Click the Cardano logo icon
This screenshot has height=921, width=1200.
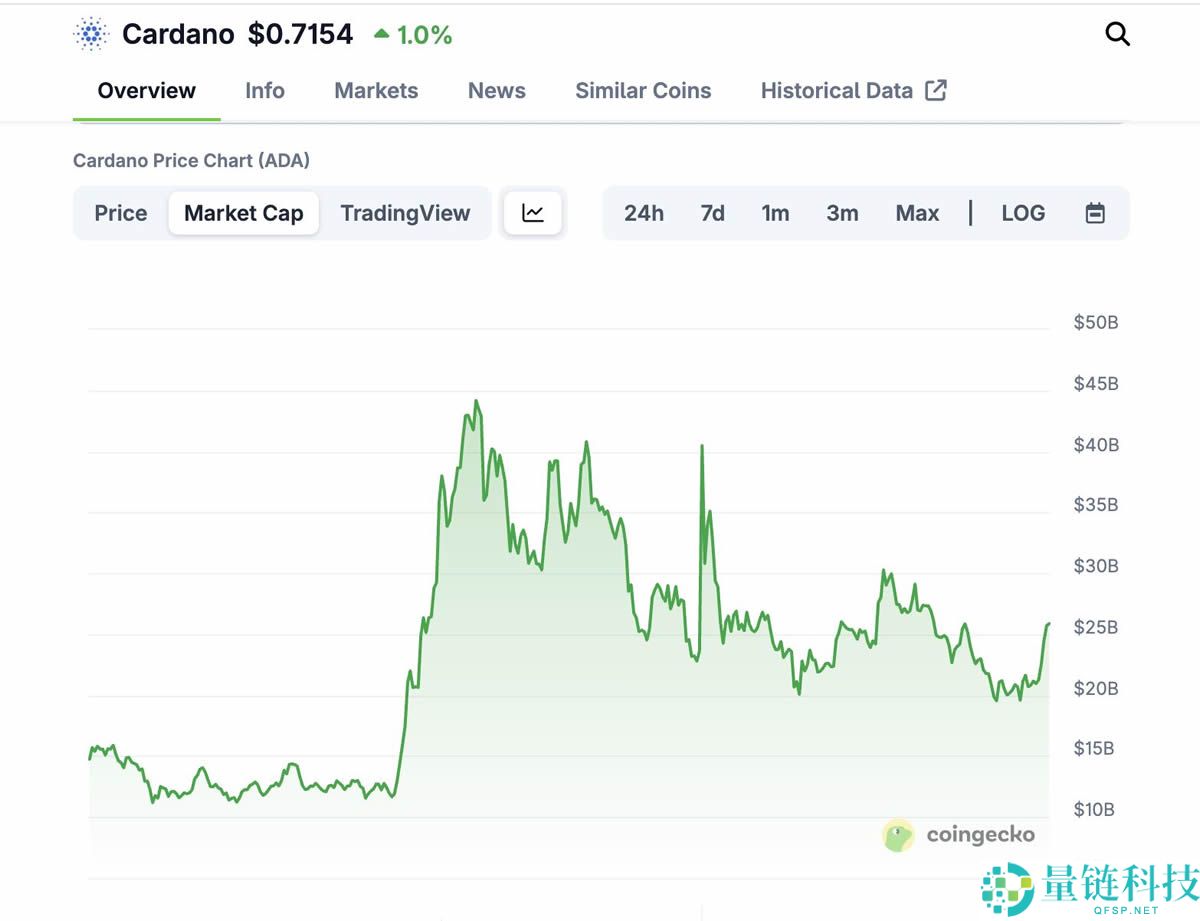pyautogui.click(x=89, y=33)
